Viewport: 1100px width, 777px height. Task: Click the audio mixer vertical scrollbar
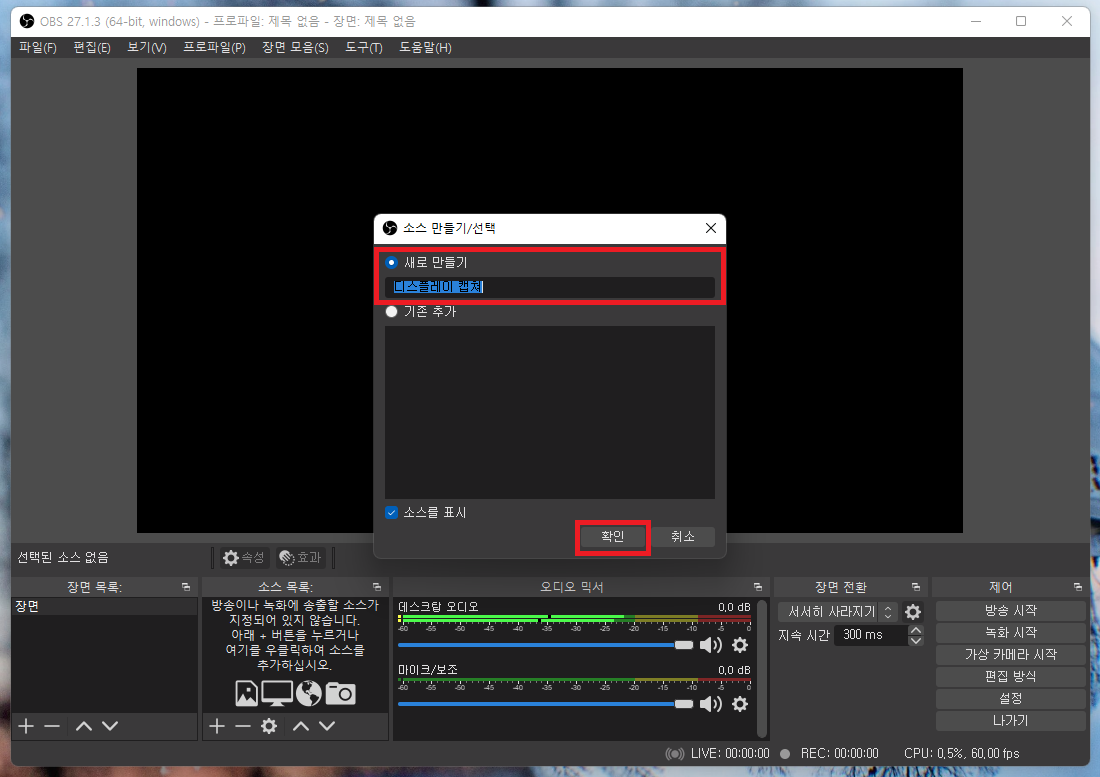(x=763, y=668)
